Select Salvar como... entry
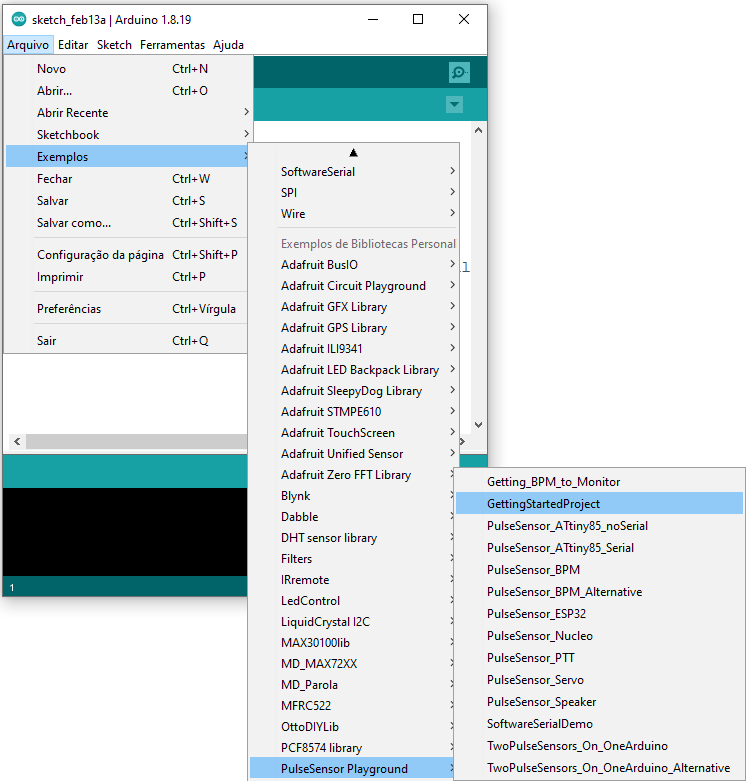Image resolution: width=747 pixels, height=781 pixels. point(126,223)
